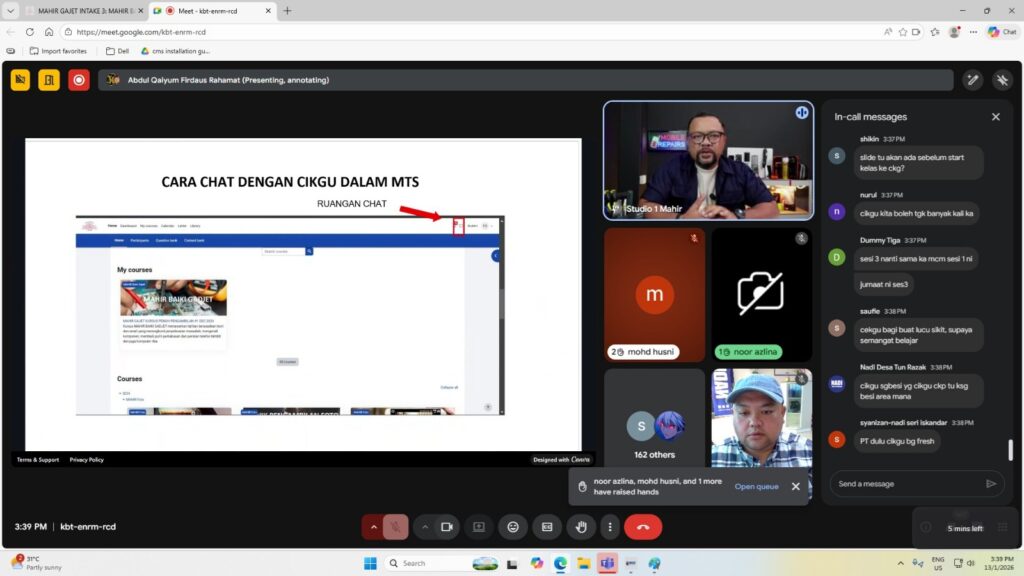Toggle closed captions button
The image size is (1024, 576).
pyautogui.click(x=547, y=527)
